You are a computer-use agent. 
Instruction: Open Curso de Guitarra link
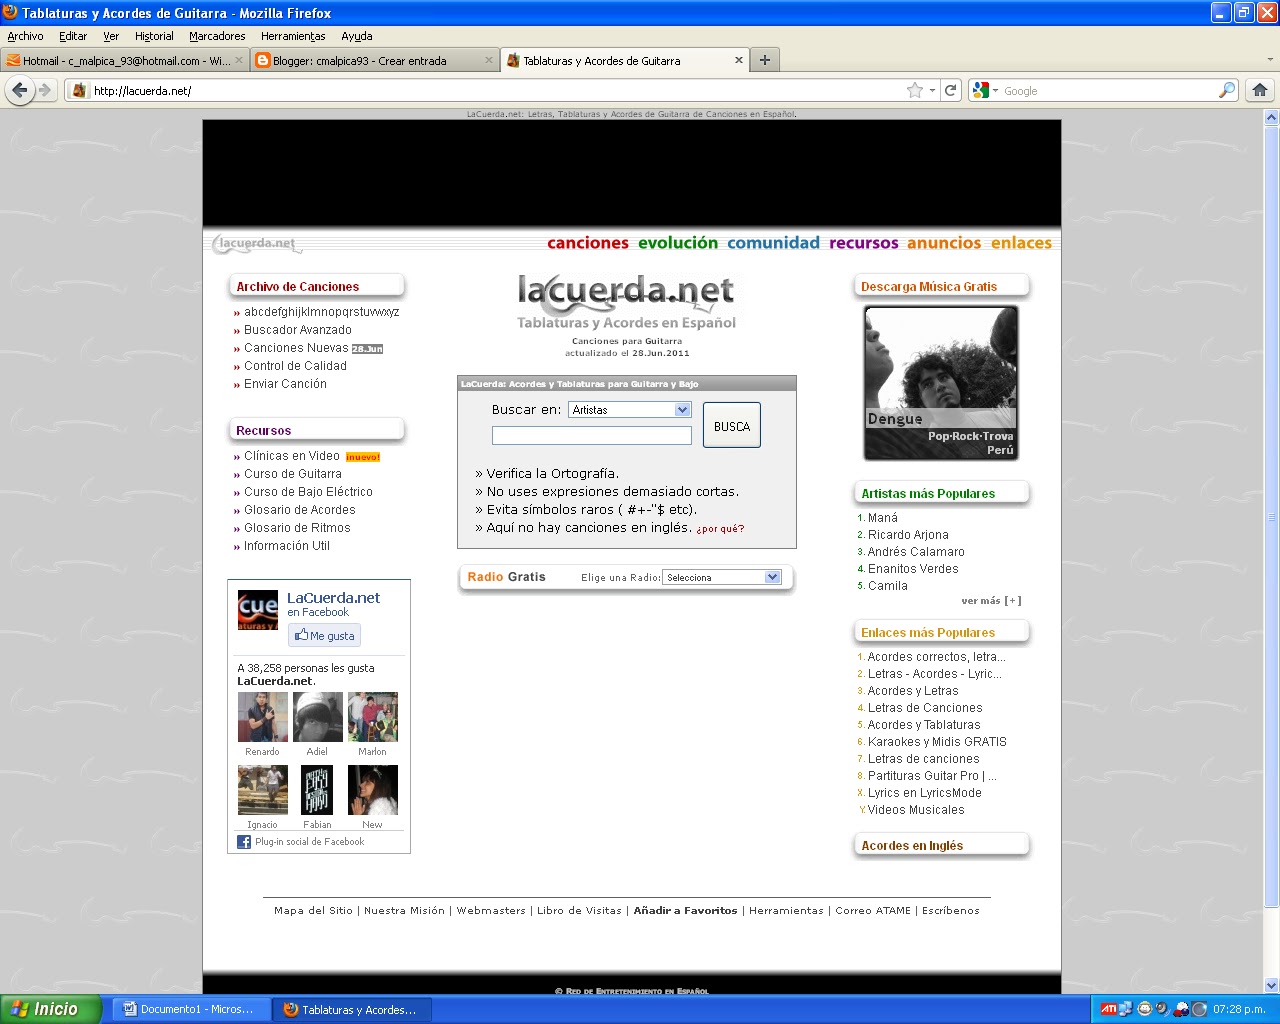click(293, 474)
